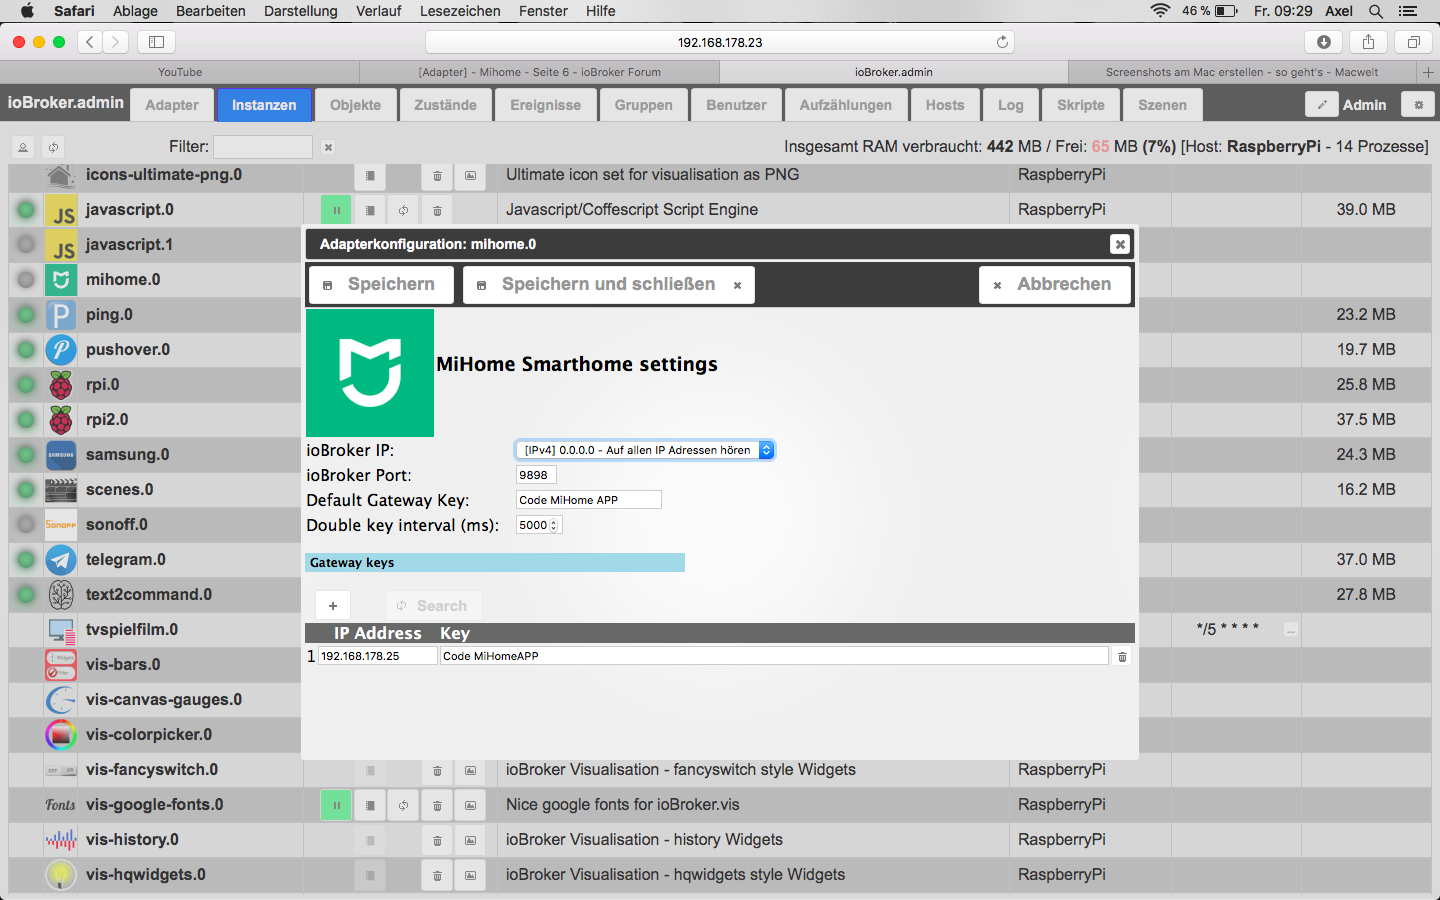This screenshot has width=1440, height=900.
Task: Click the Search gateway button
Action: point(433,606)
